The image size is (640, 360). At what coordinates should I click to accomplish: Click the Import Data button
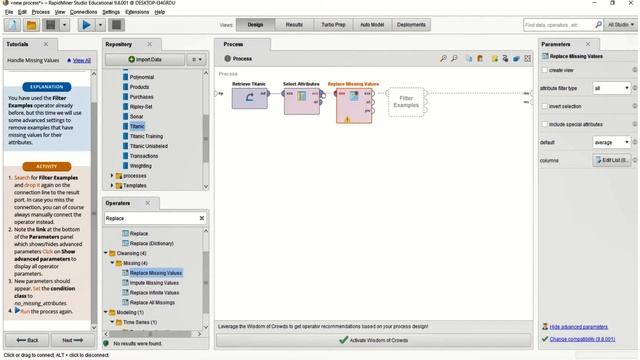tap(145, 60)
